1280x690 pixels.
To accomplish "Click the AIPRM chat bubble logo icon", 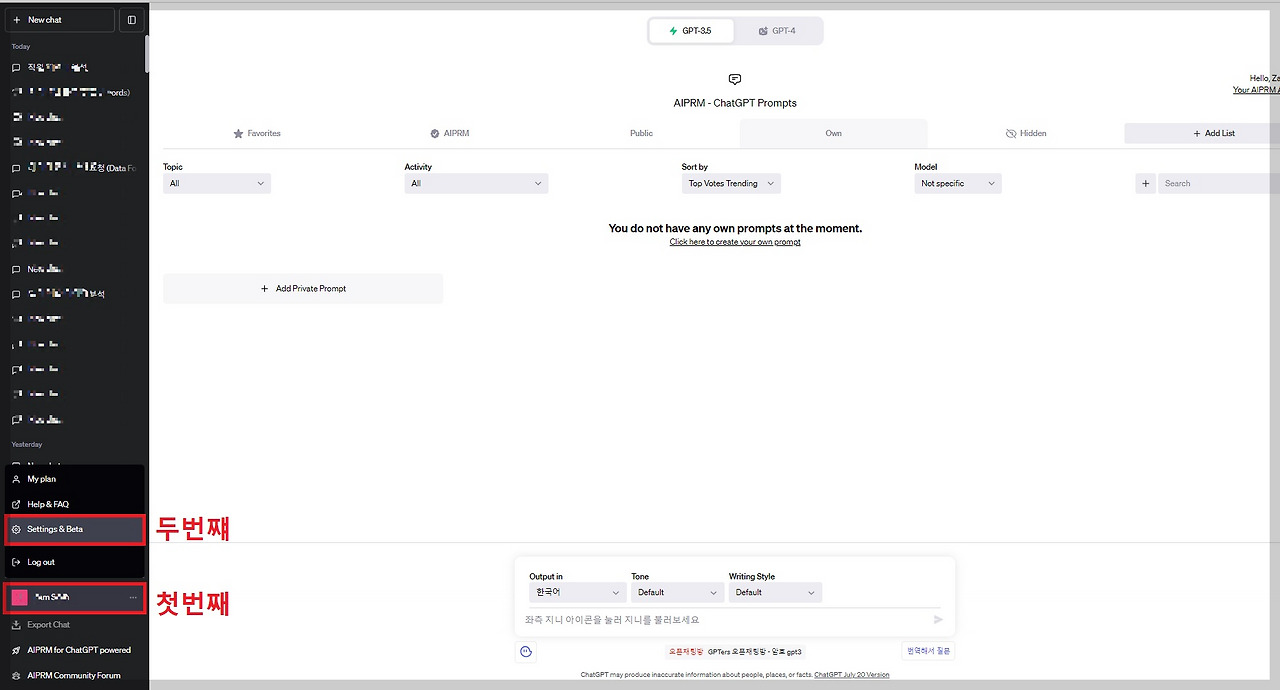I will pyautogui.click(x=735, y=80).
